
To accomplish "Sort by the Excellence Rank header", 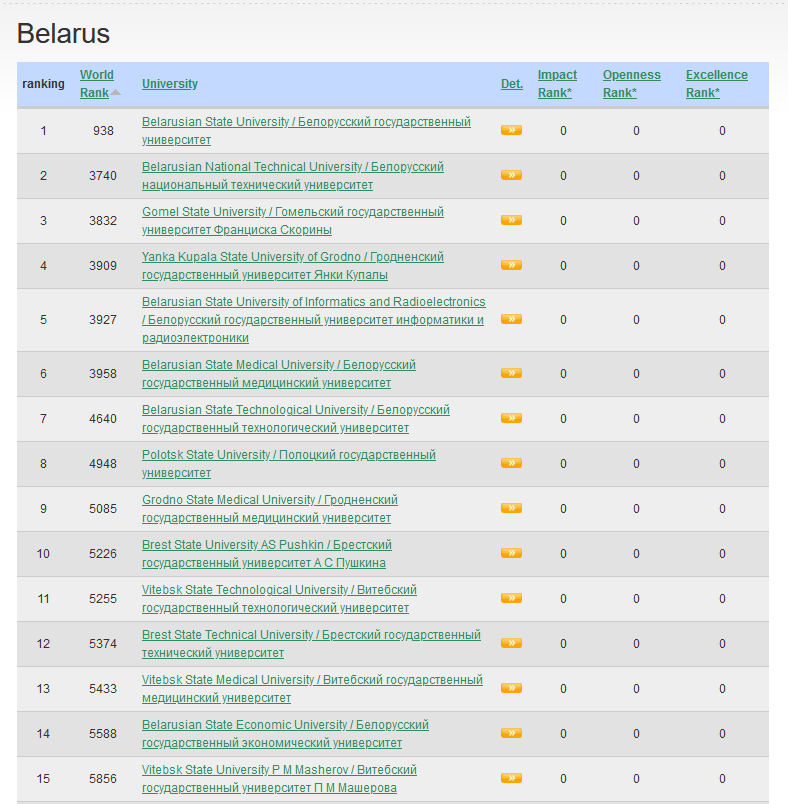I will pos(717,84).
